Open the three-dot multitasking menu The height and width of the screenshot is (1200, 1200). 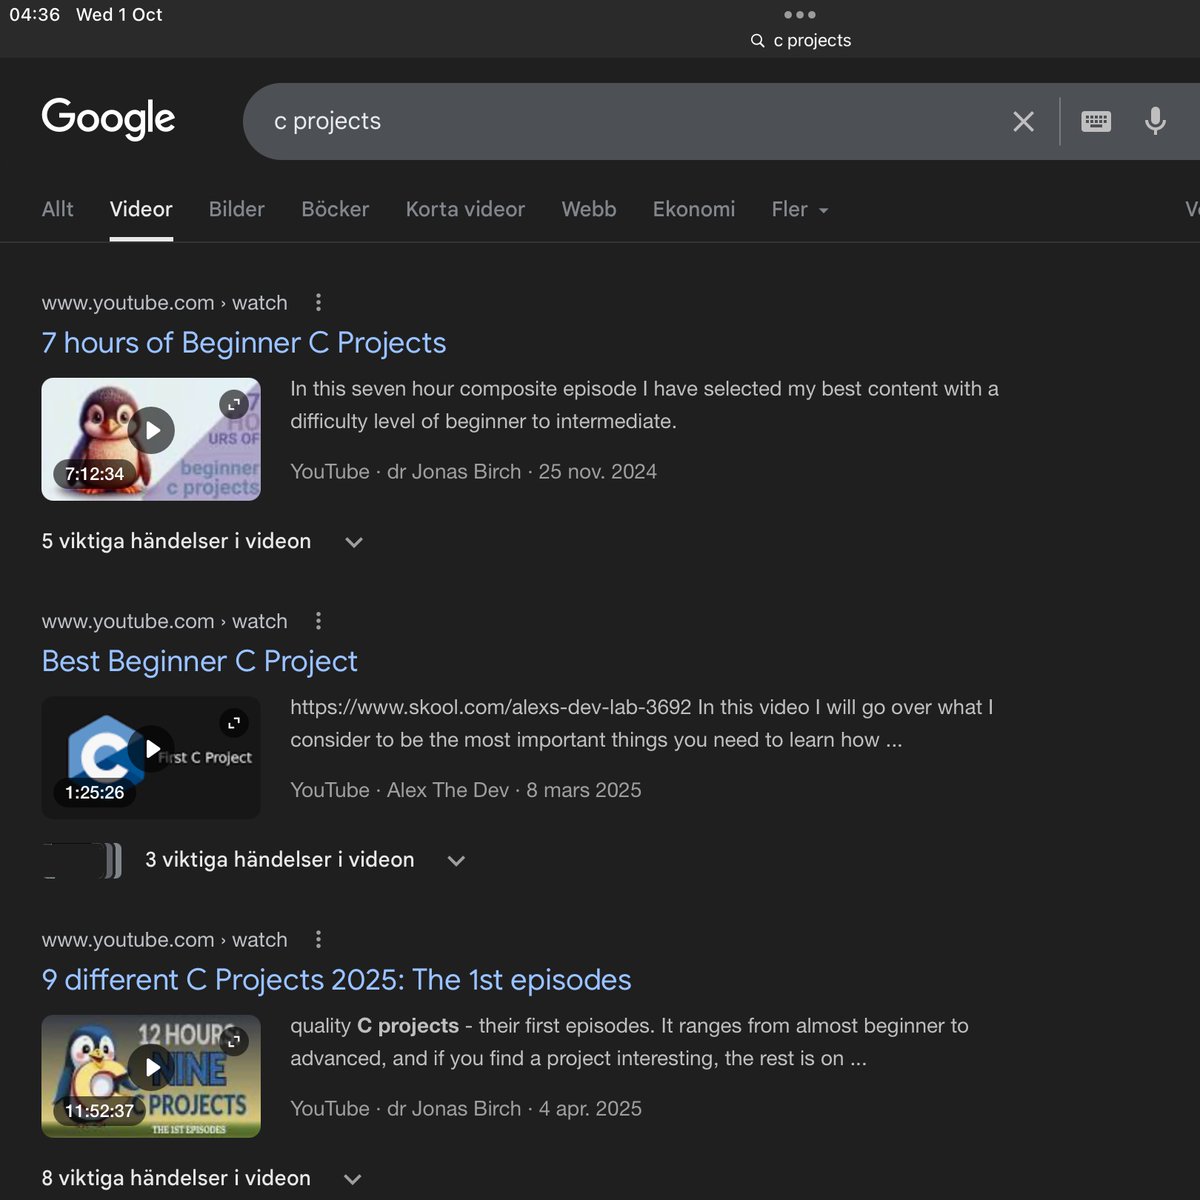coord(799,15)
